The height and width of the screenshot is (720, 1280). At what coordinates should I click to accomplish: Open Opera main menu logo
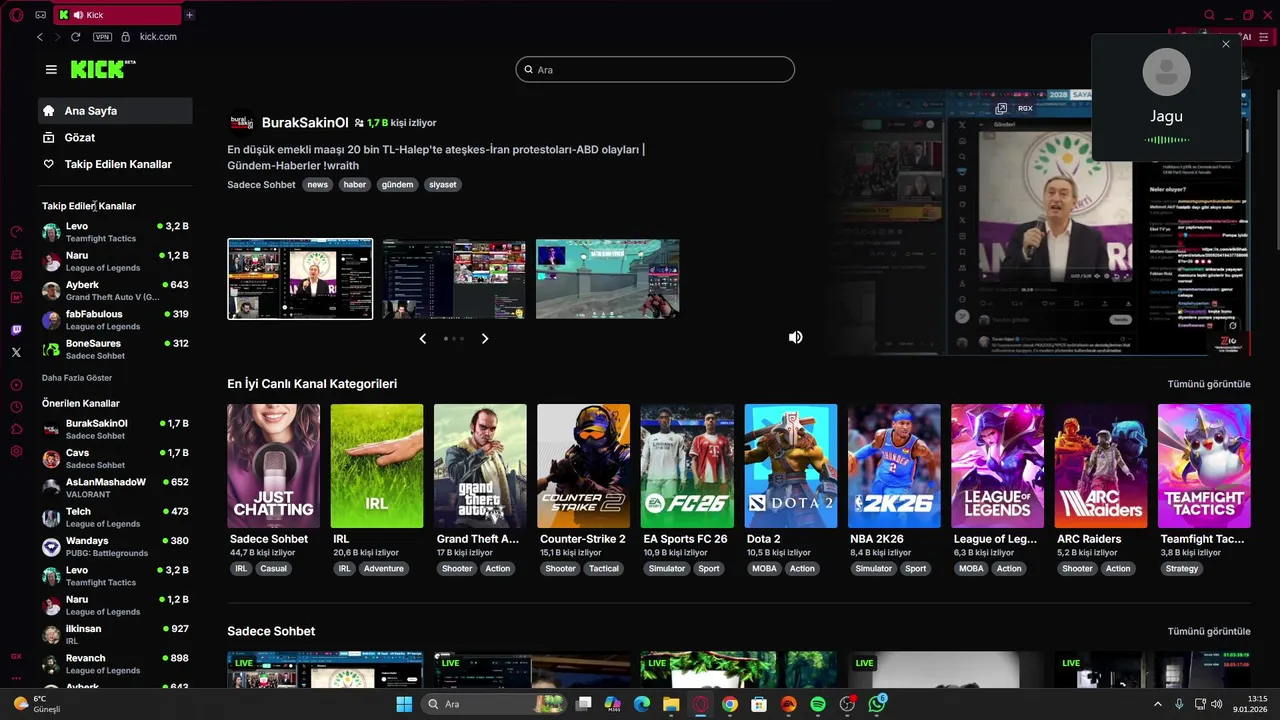16,14
